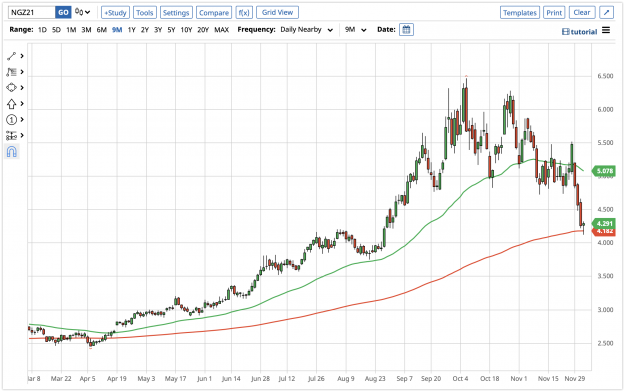The width and height of the screenshot is (625, 392).
Task: Clear the chart
Action: pyautogui.click(x=582, y=12)
